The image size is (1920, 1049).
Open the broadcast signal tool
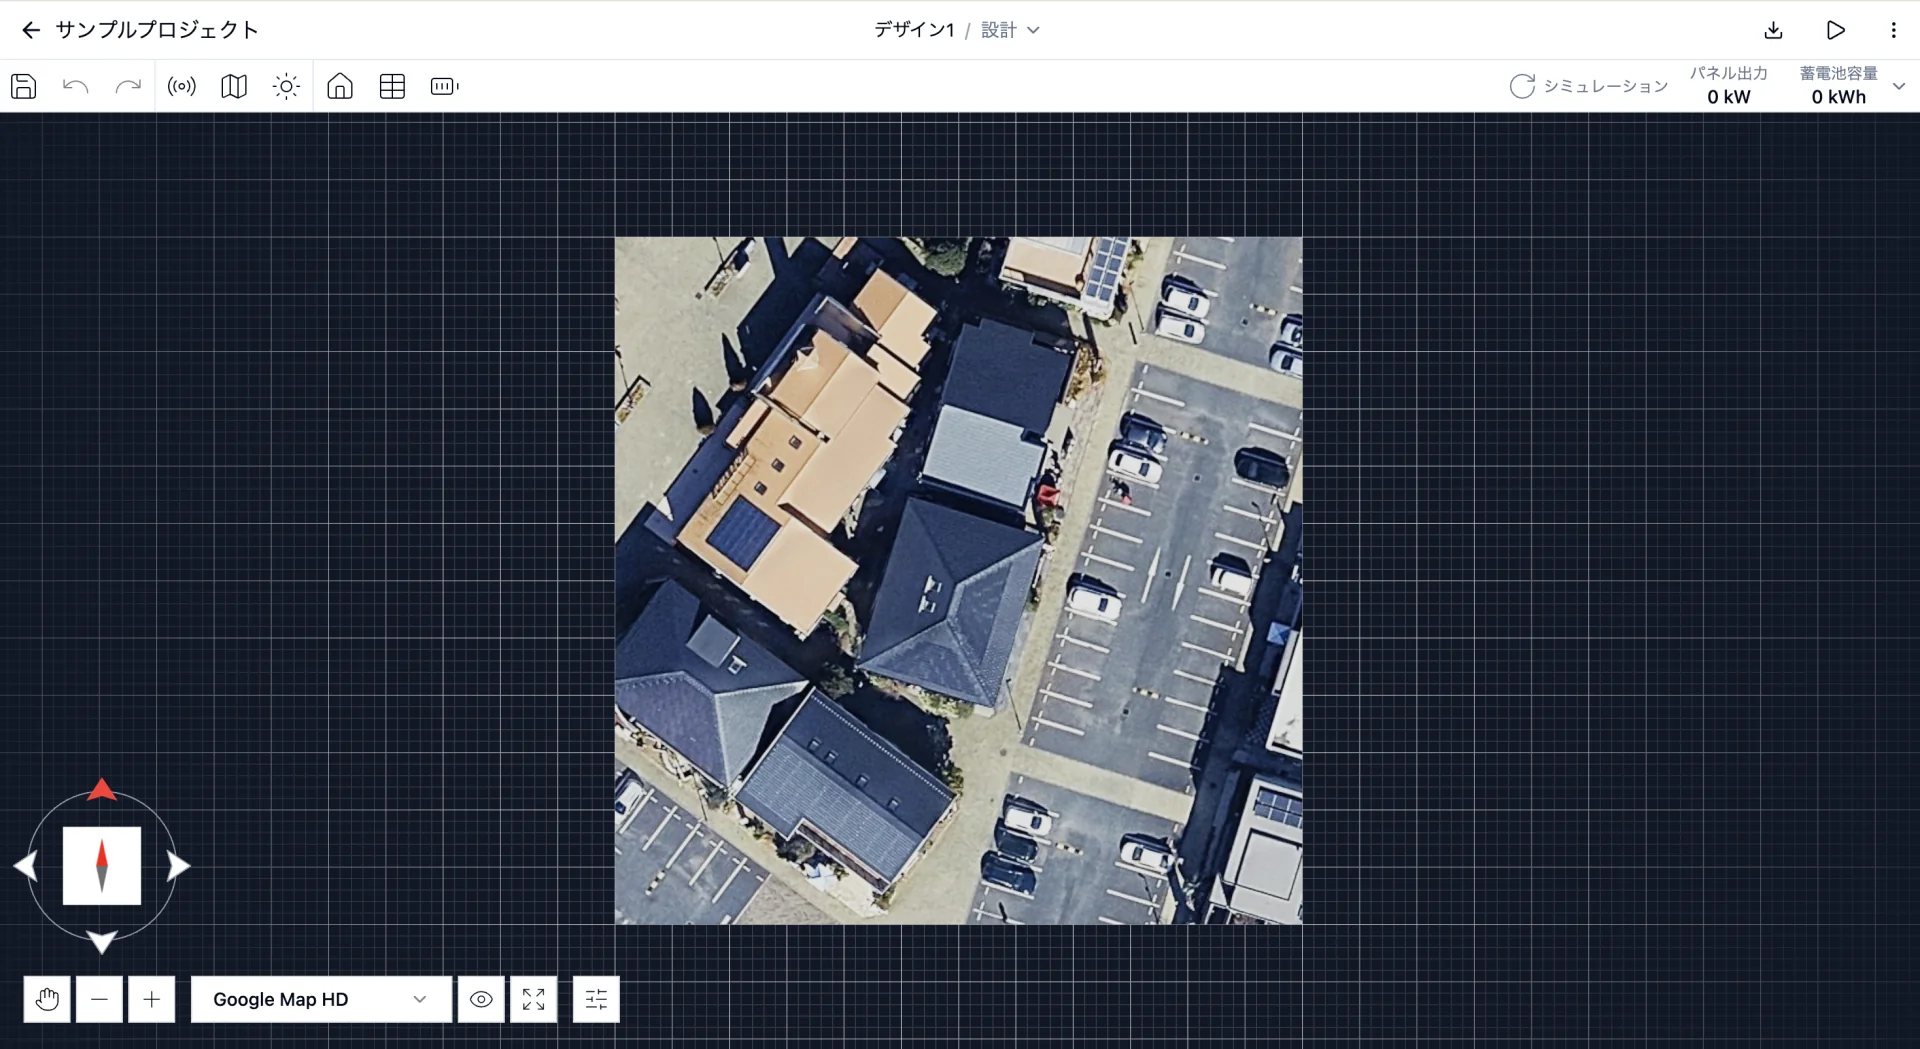pyautogui.click(x=182, y=86)
